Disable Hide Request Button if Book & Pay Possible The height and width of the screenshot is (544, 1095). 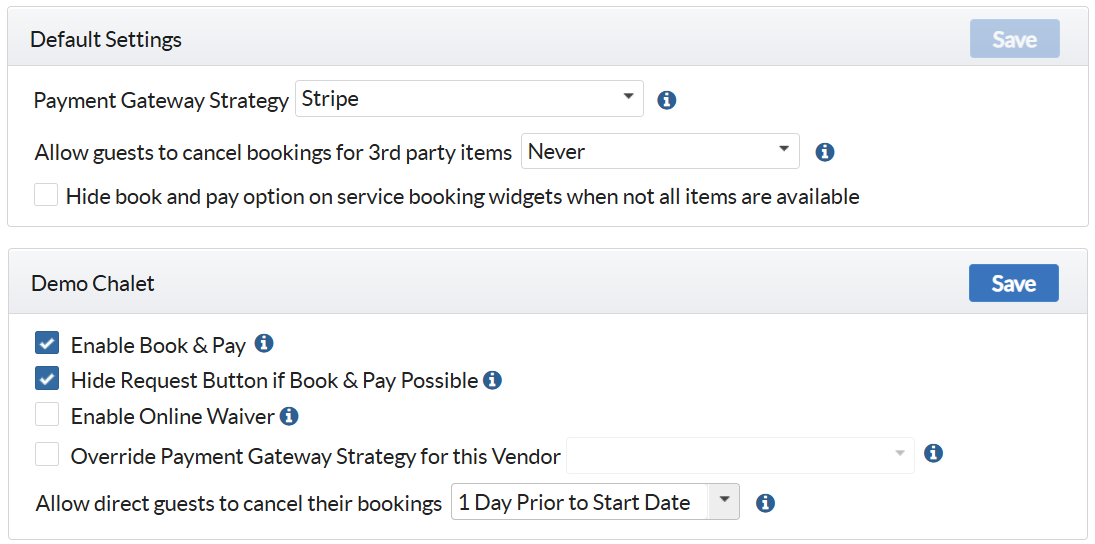[47, 379]
